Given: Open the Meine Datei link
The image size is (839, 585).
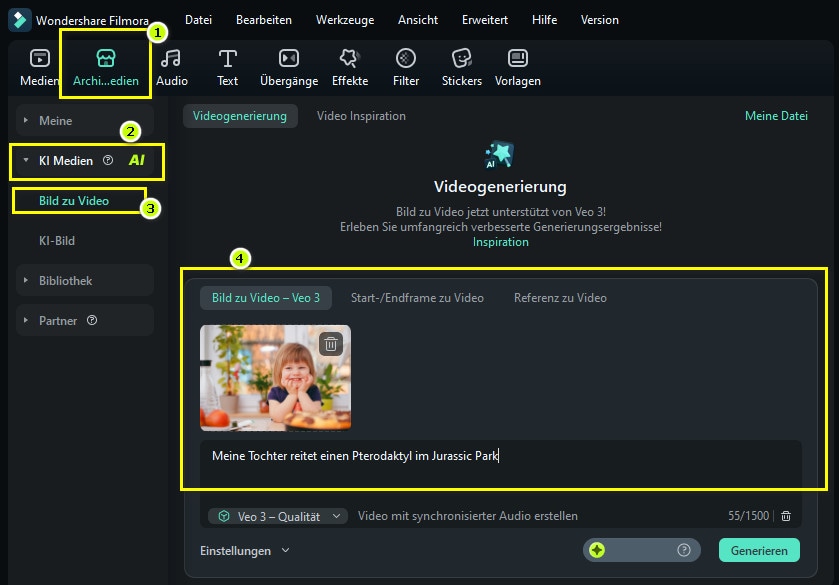Looking at the screenshot, I should click(x=776, y=116).
